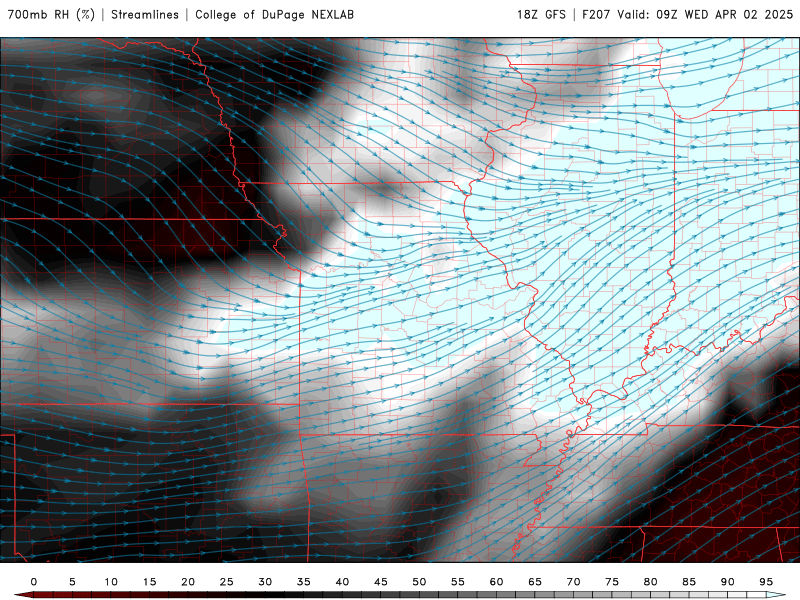Click the '70' value on the legend
Image resolution: width=800 pixels, height=600 pixels.
(573, 582)
